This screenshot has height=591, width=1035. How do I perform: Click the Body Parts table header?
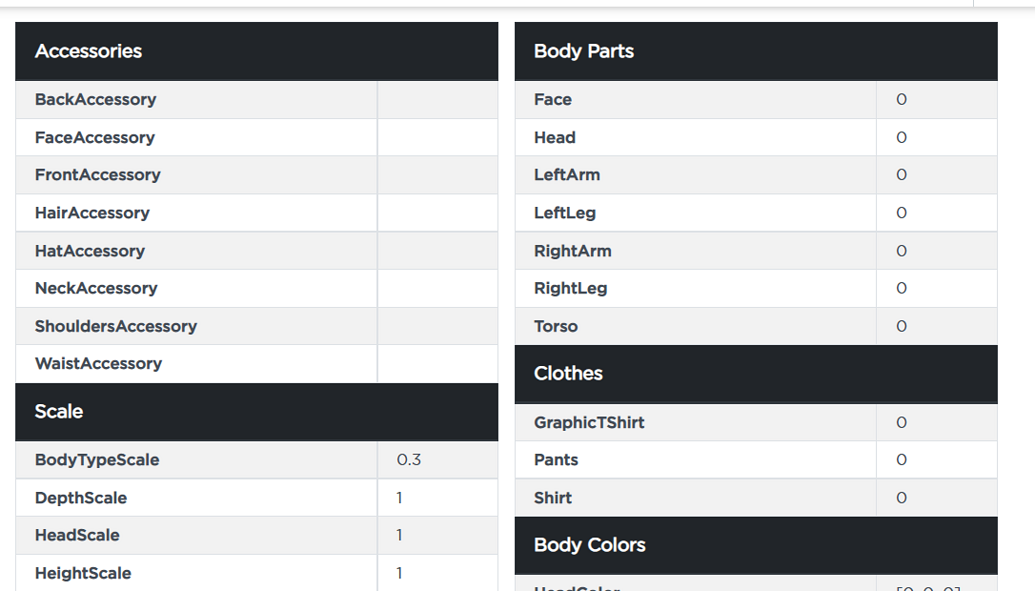756,52
